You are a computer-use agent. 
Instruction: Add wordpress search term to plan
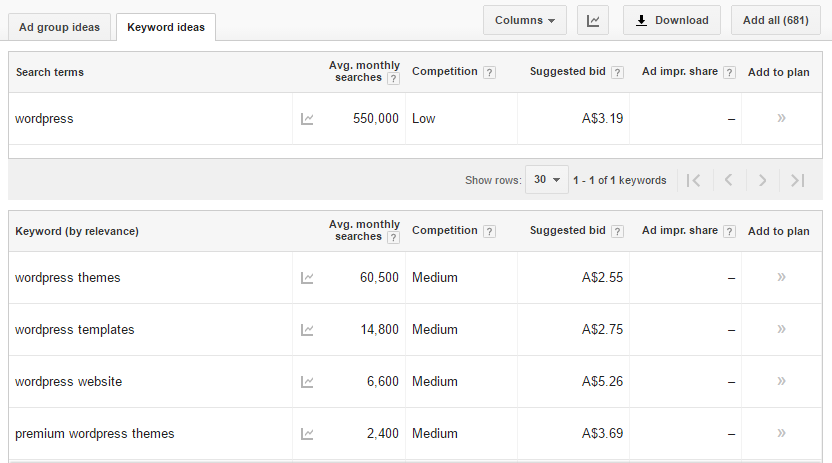click(x=781, y=118)
